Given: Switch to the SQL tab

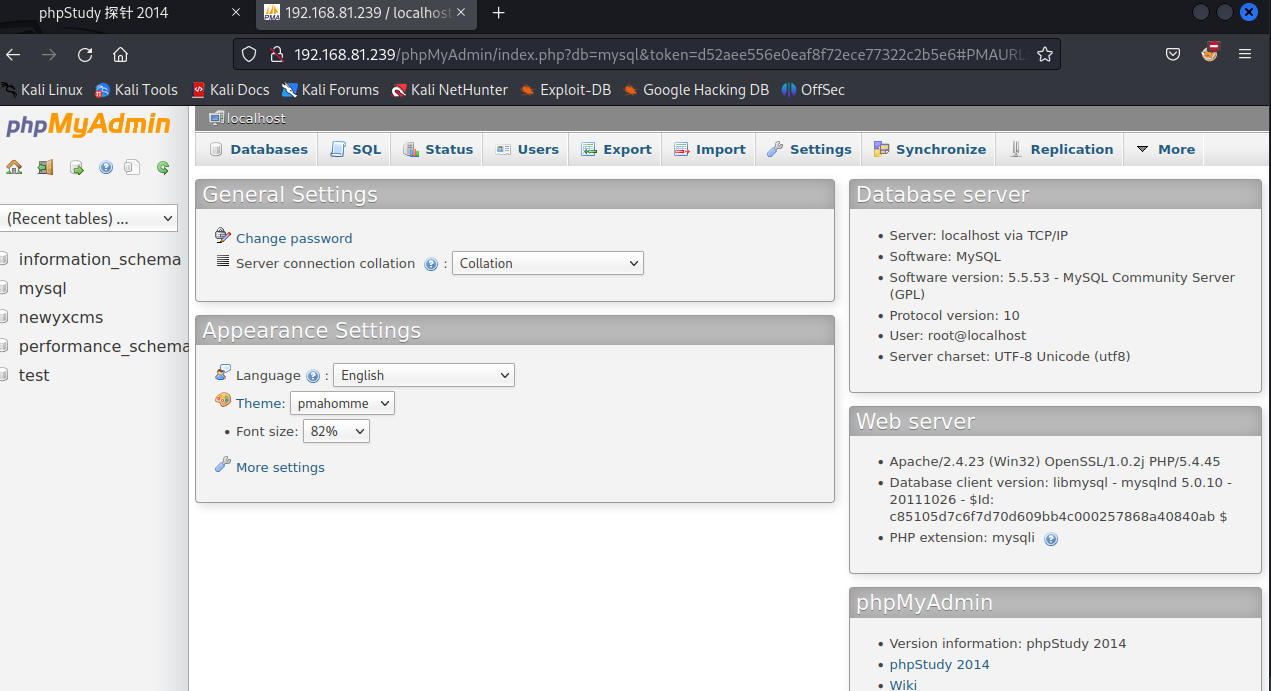Looking at the screenshot, I should 356,149.
